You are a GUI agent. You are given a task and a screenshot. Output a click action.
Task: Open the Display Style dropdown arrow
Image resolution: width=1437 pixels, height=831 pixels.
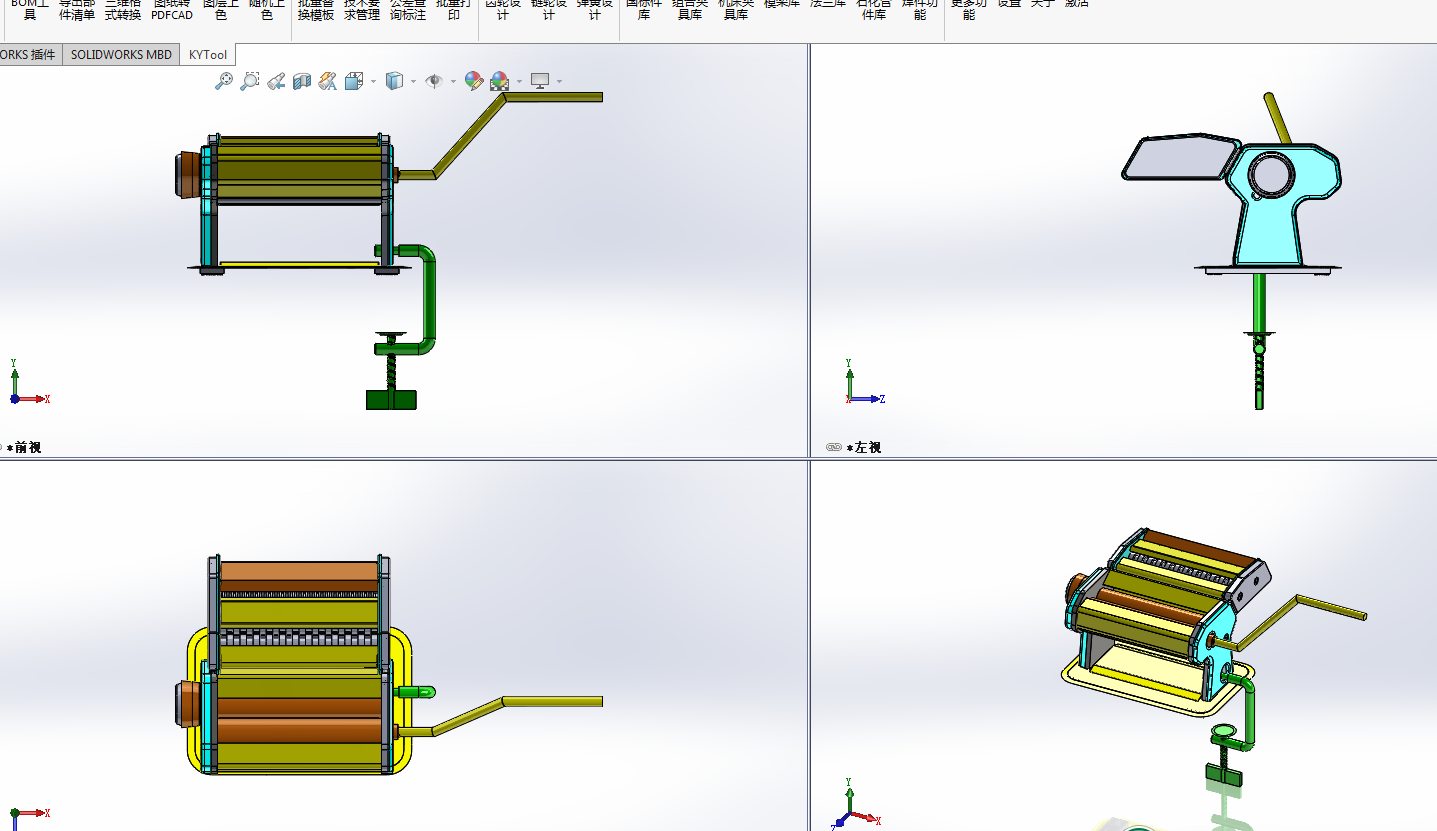[x=414, y=82]
